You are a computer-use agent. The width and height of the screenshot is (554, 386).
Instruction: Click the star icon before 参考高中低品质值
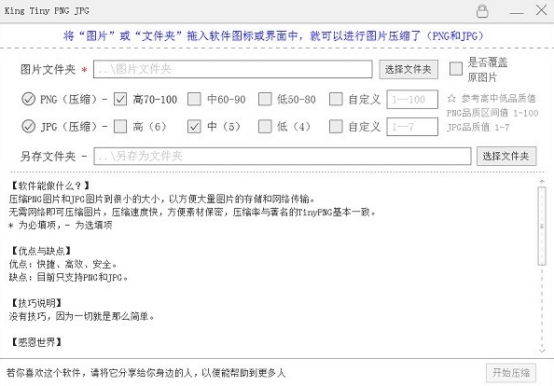(x=452, y=98)
